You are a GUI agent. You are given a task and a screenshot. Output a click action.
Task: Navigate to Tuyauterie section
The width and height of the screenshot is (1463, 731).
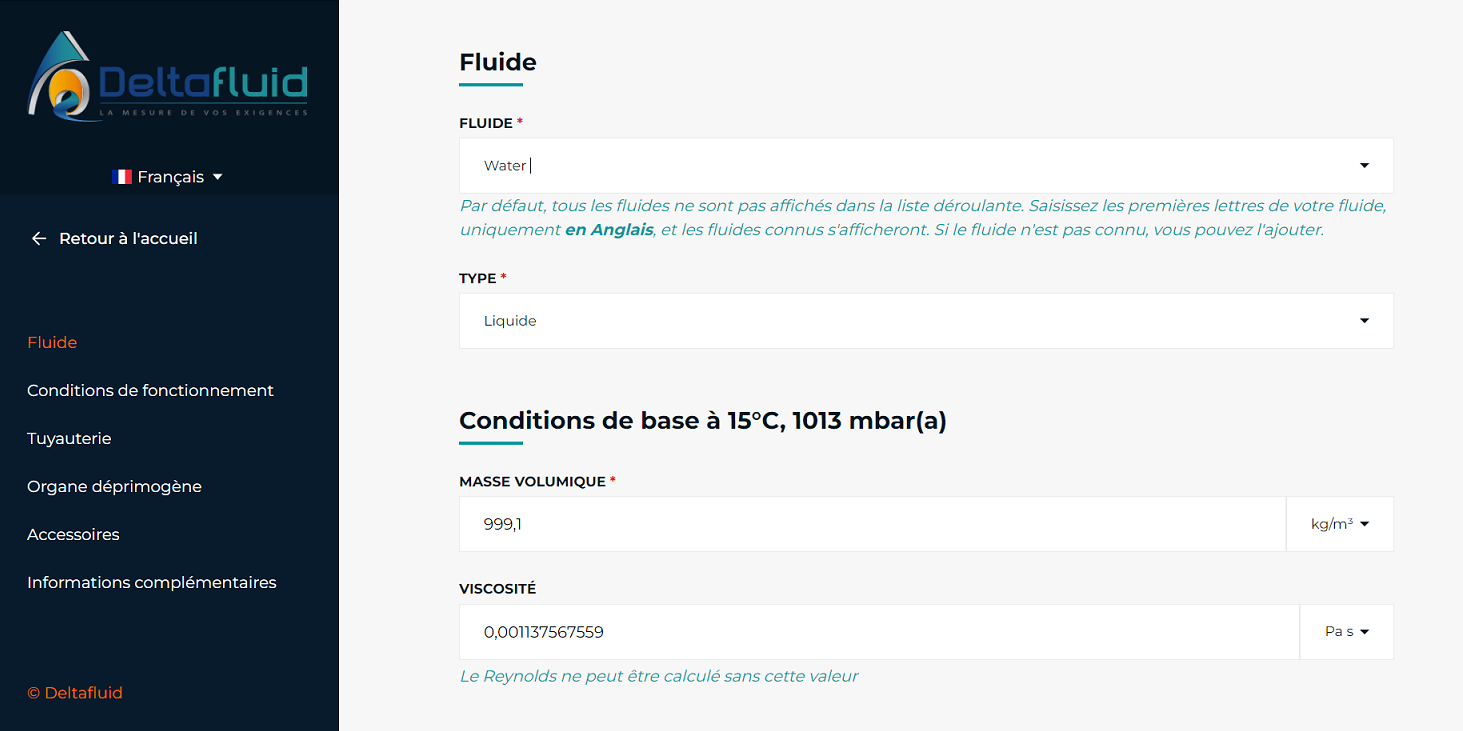(x=69, y=438)
